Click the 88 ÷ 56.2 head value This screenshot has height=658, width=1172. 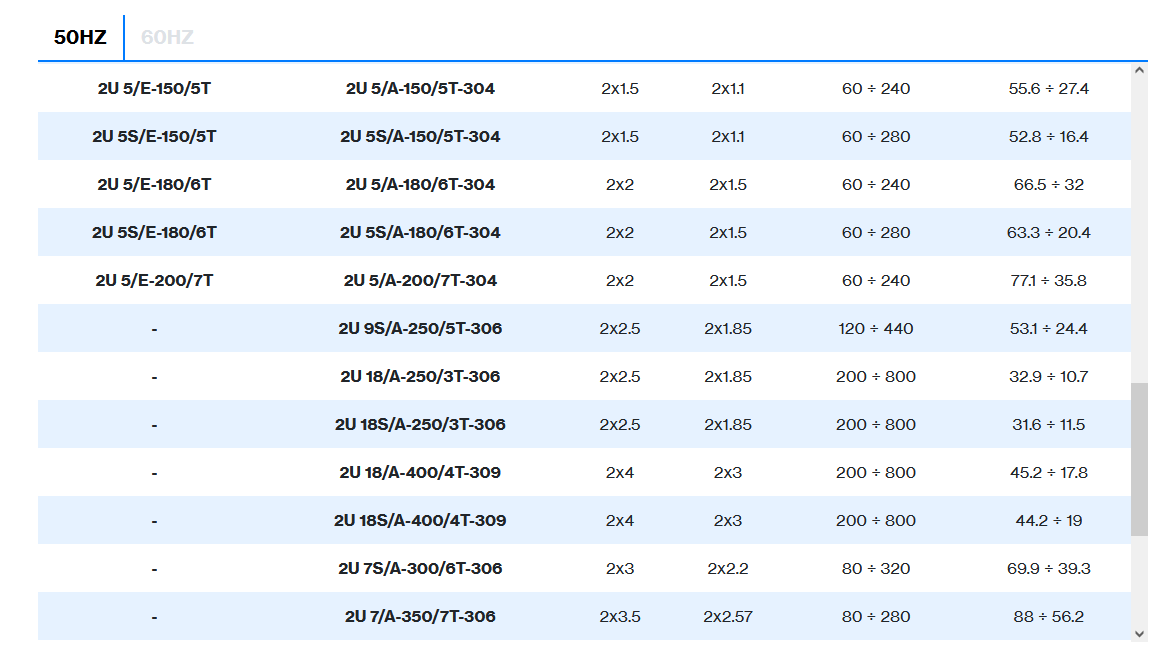tap(1048, 616)
